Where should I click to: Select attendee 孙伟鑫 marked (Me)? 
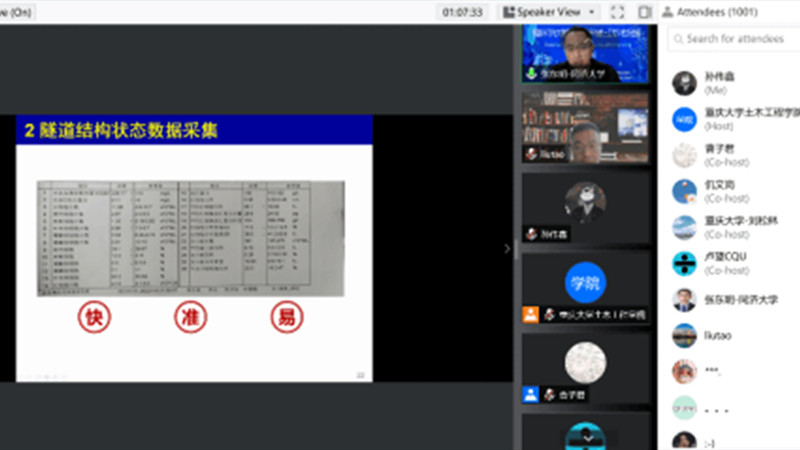click(735, 83)
